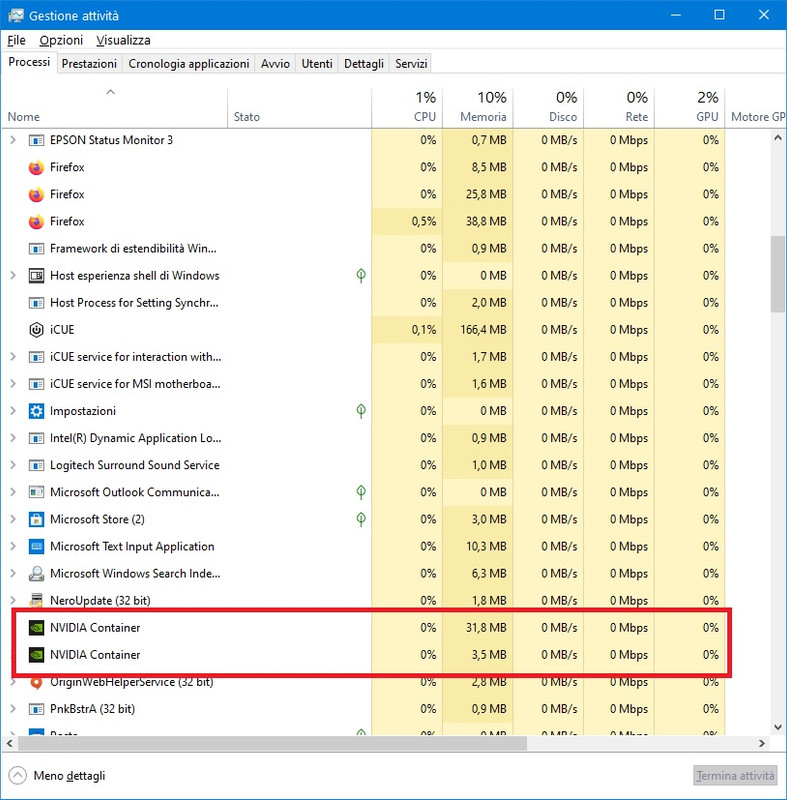This screenshot has height=800, width=787.
Task: Collapse view with Meno dettagli arrow
Action: 17,776
